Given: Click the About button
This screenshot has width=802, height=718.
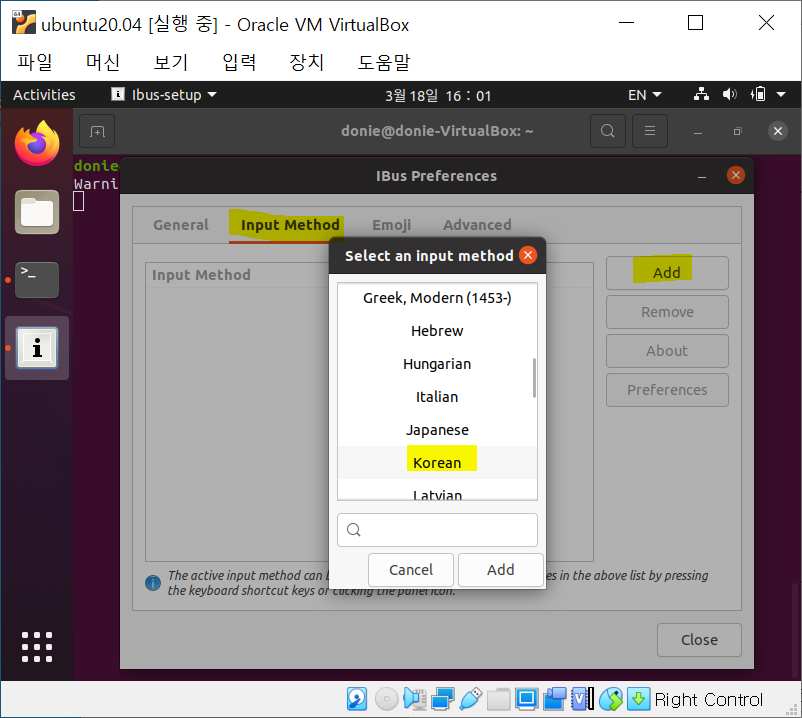Looking at the screenshot, I should click(x=667, y=351).
